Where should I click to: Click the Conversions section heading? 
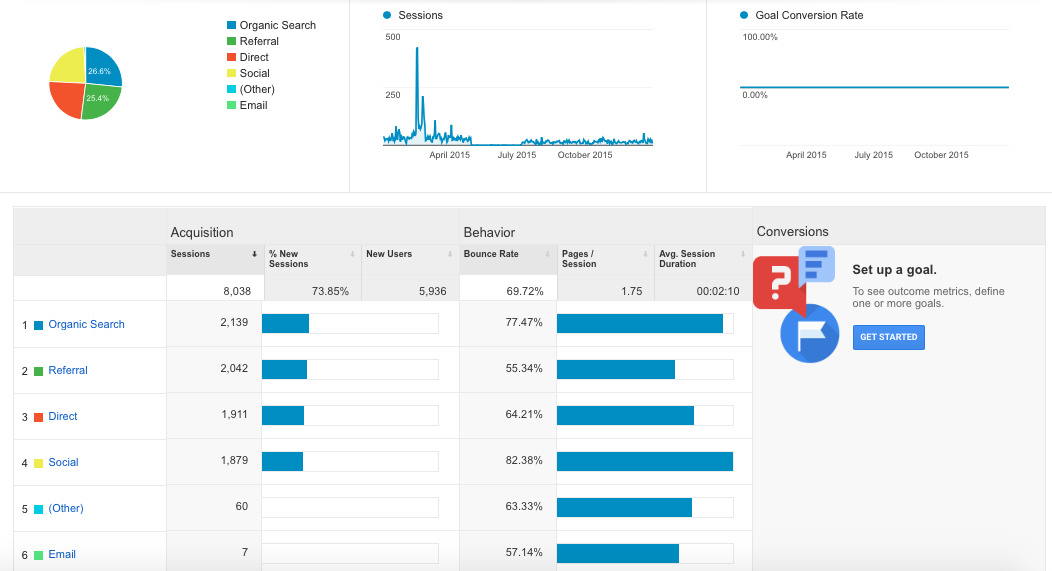tap(792, 231)
